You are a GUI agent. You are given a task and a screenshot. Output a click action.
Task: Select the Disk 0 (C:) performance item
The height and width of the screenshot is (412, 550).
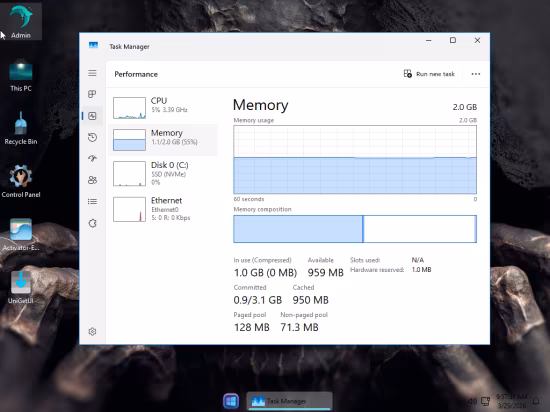click(x=163, y=174)
